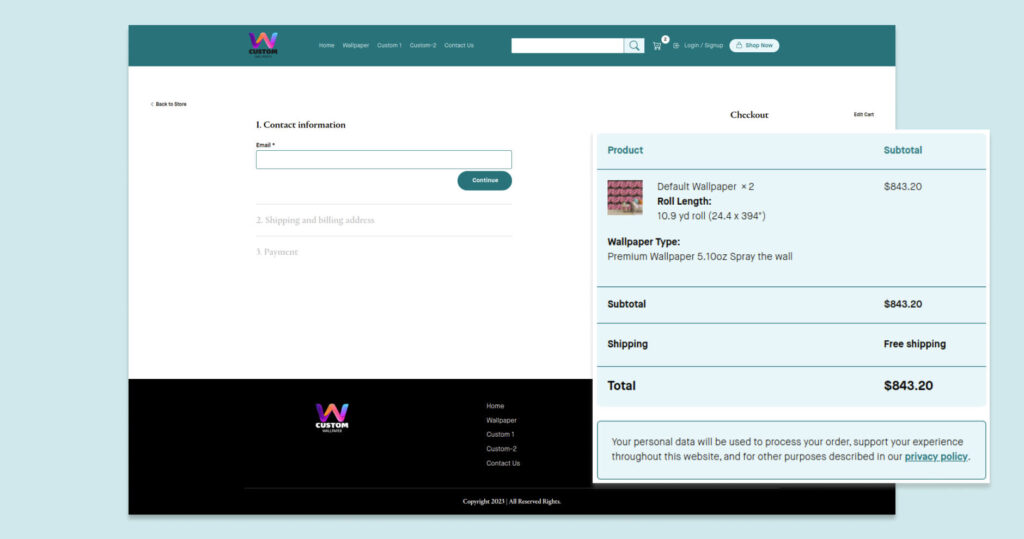This screenshot has height=539, width=1024.
Task: Open the privacy policy link
Action: [936, 457]
